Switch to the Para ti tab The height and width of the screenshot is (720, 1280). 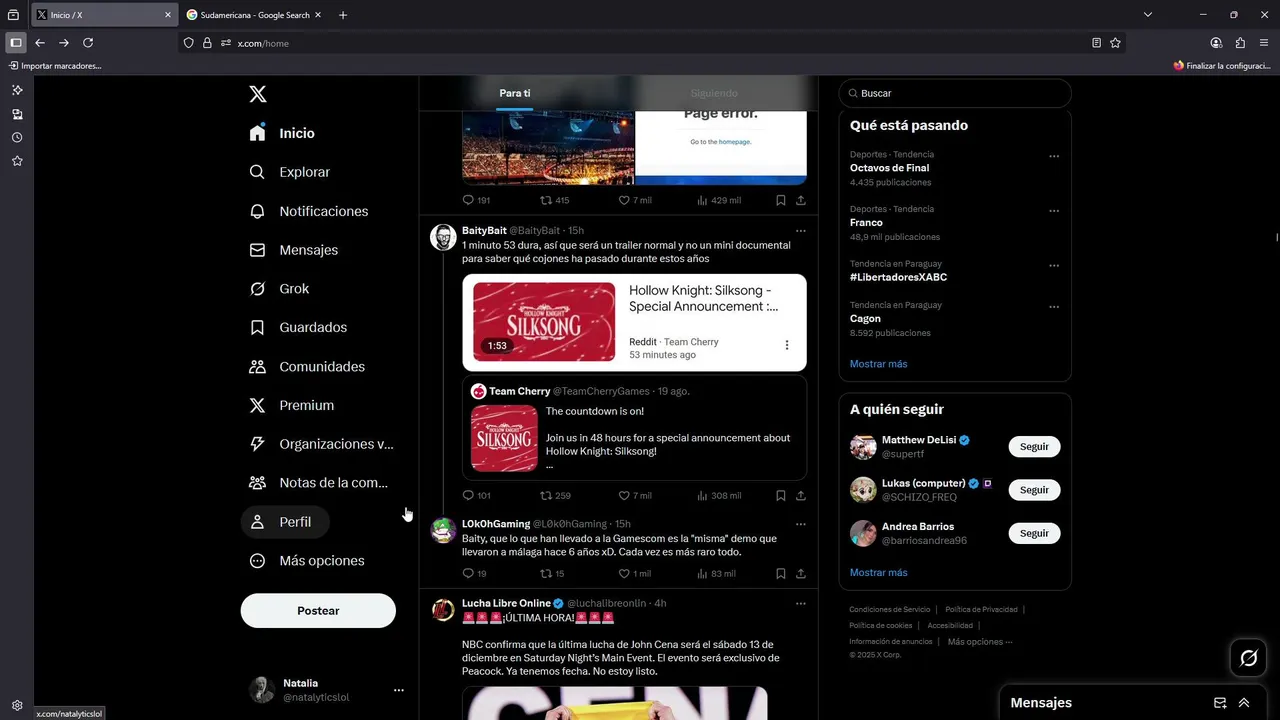pos(515,93)
